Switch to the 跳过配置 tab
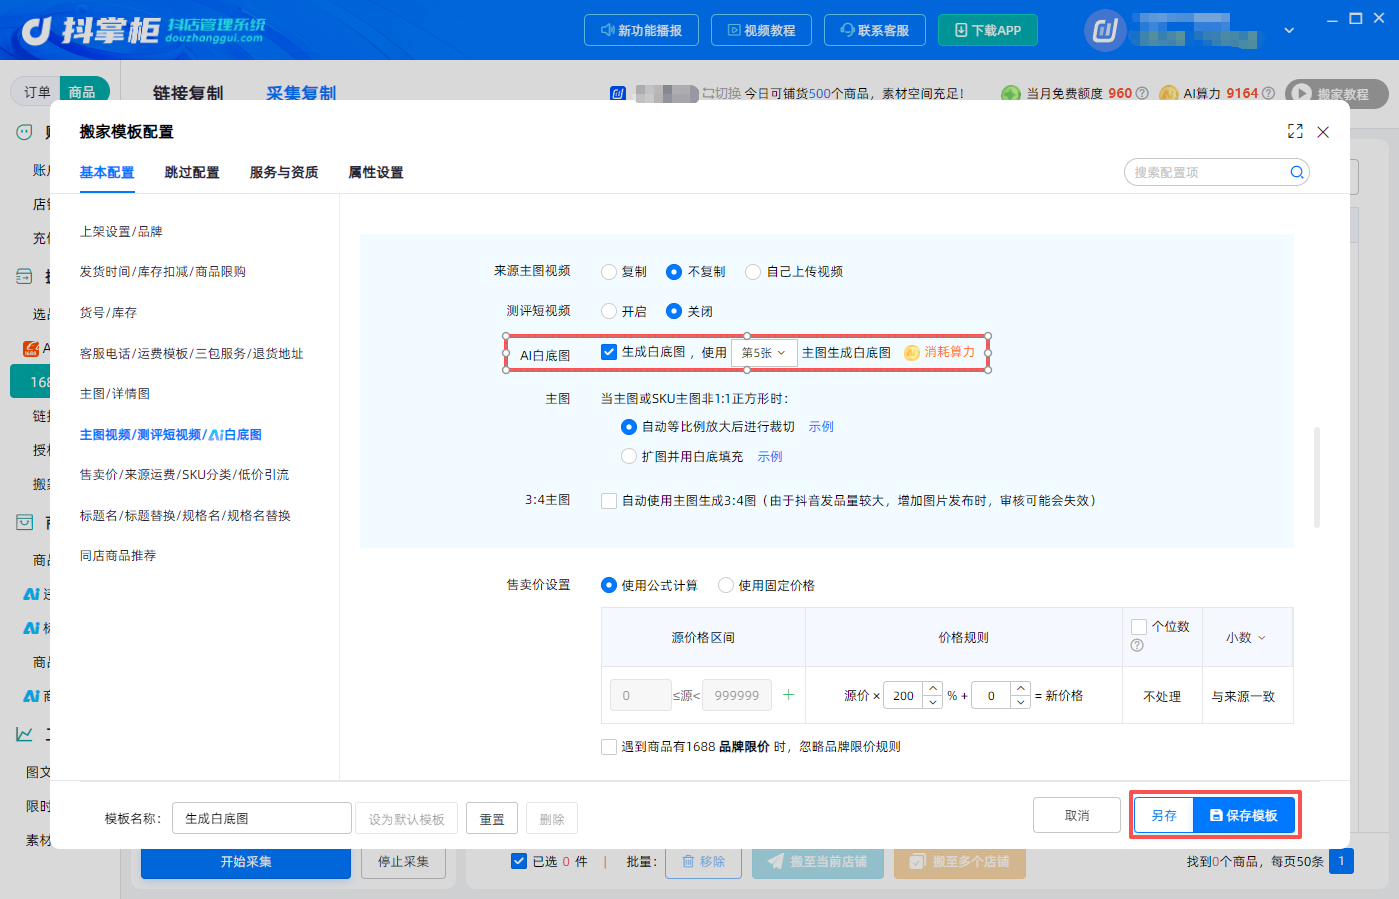Image resolution: width=1399 pixels, height=899 pixels. [192, 173]
